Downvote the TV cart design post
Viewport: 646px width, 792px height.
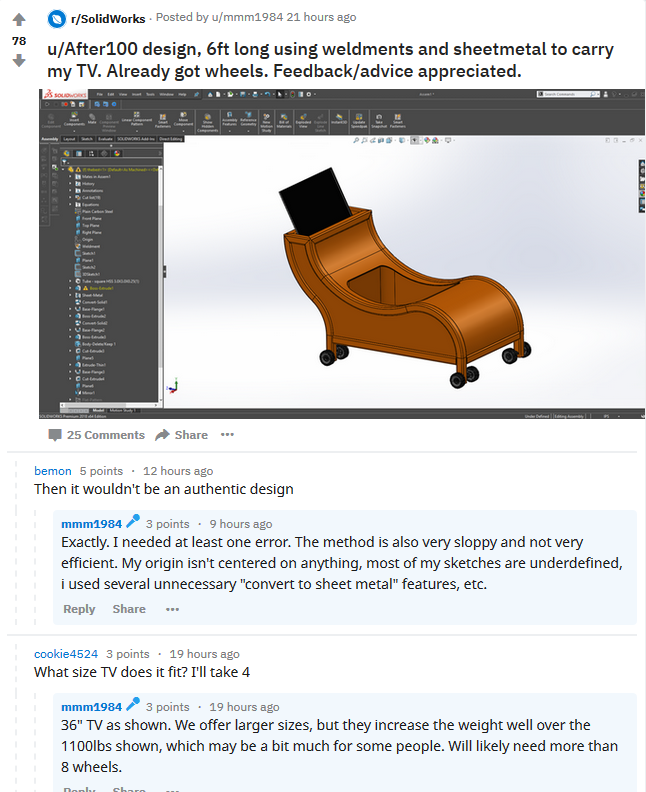click(18, 61)
